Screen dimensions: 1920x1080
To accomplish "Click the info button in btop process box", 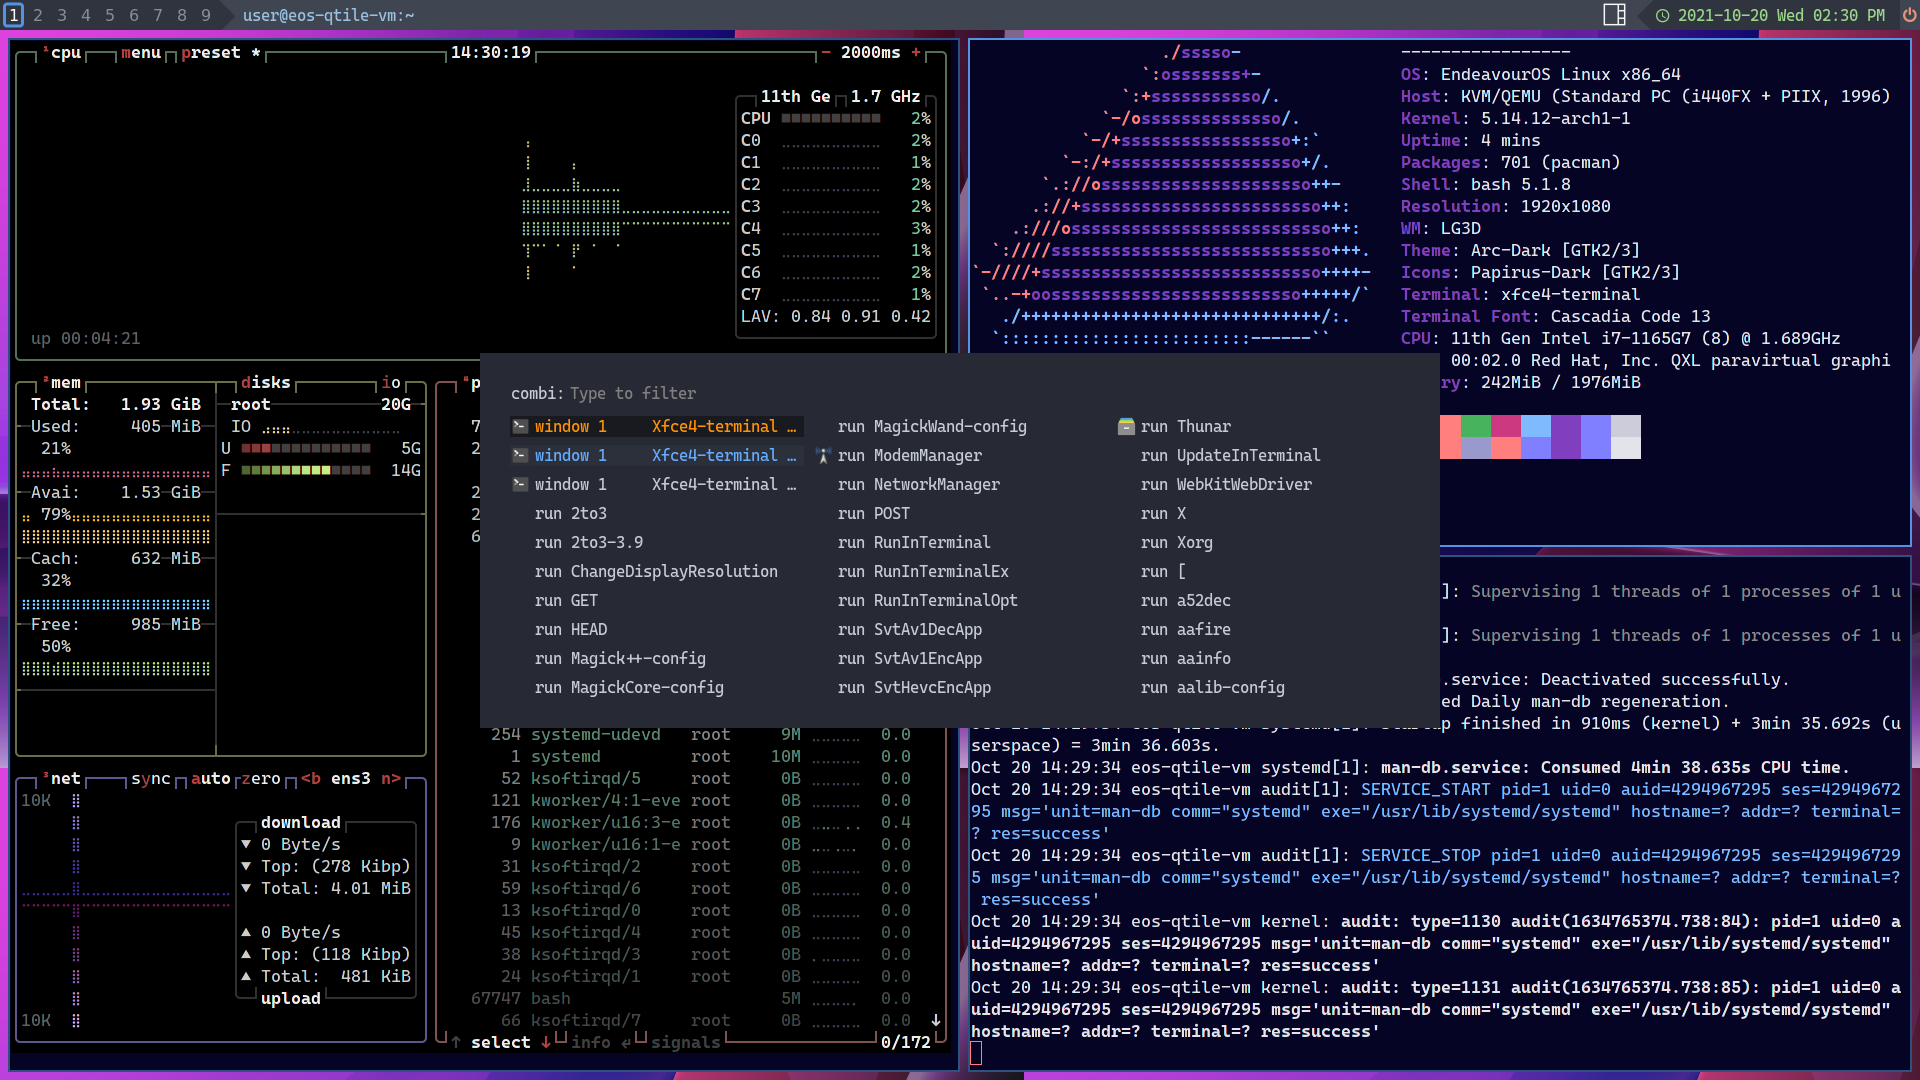I will tap(591, 1042).
